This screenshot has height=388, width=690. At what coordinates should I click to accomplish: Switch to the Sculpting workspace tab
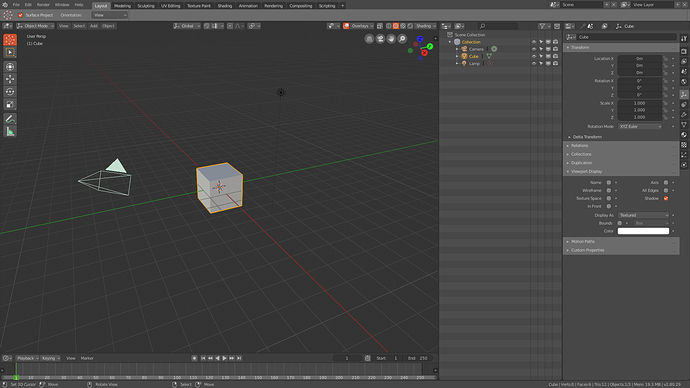click(146, 6)
